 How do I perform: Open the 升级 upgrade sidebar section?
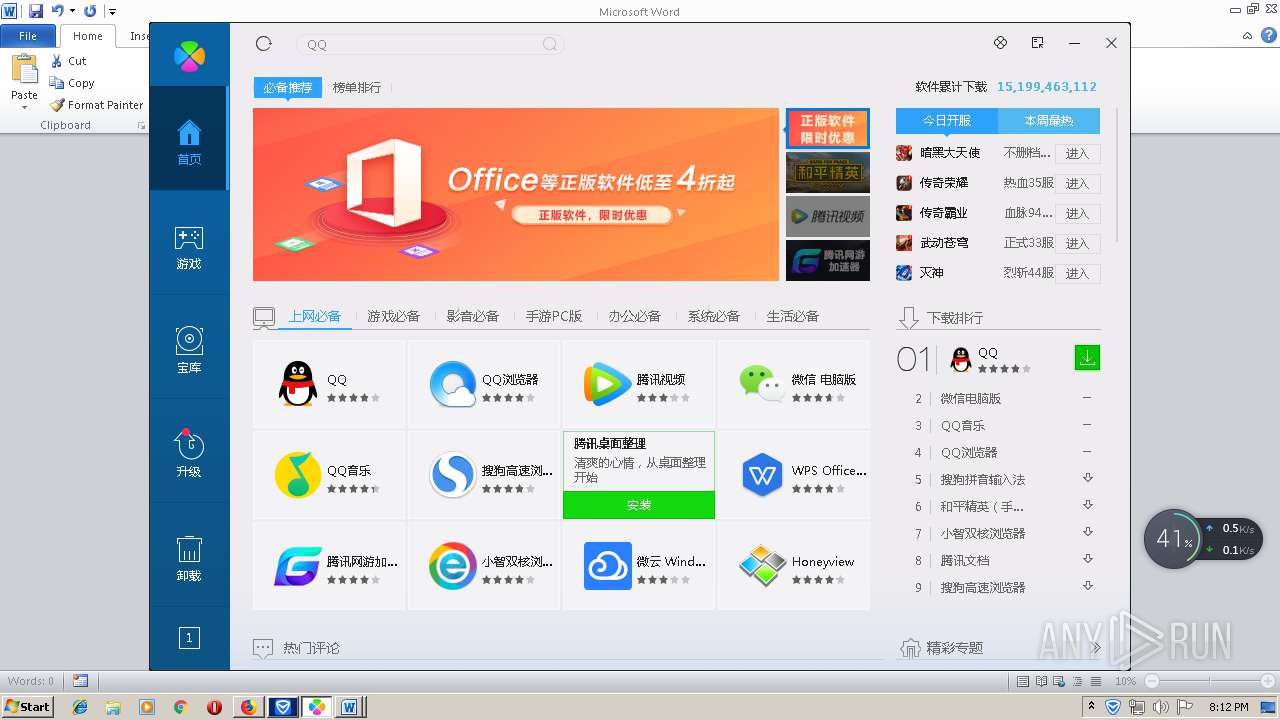coord(189,453)
